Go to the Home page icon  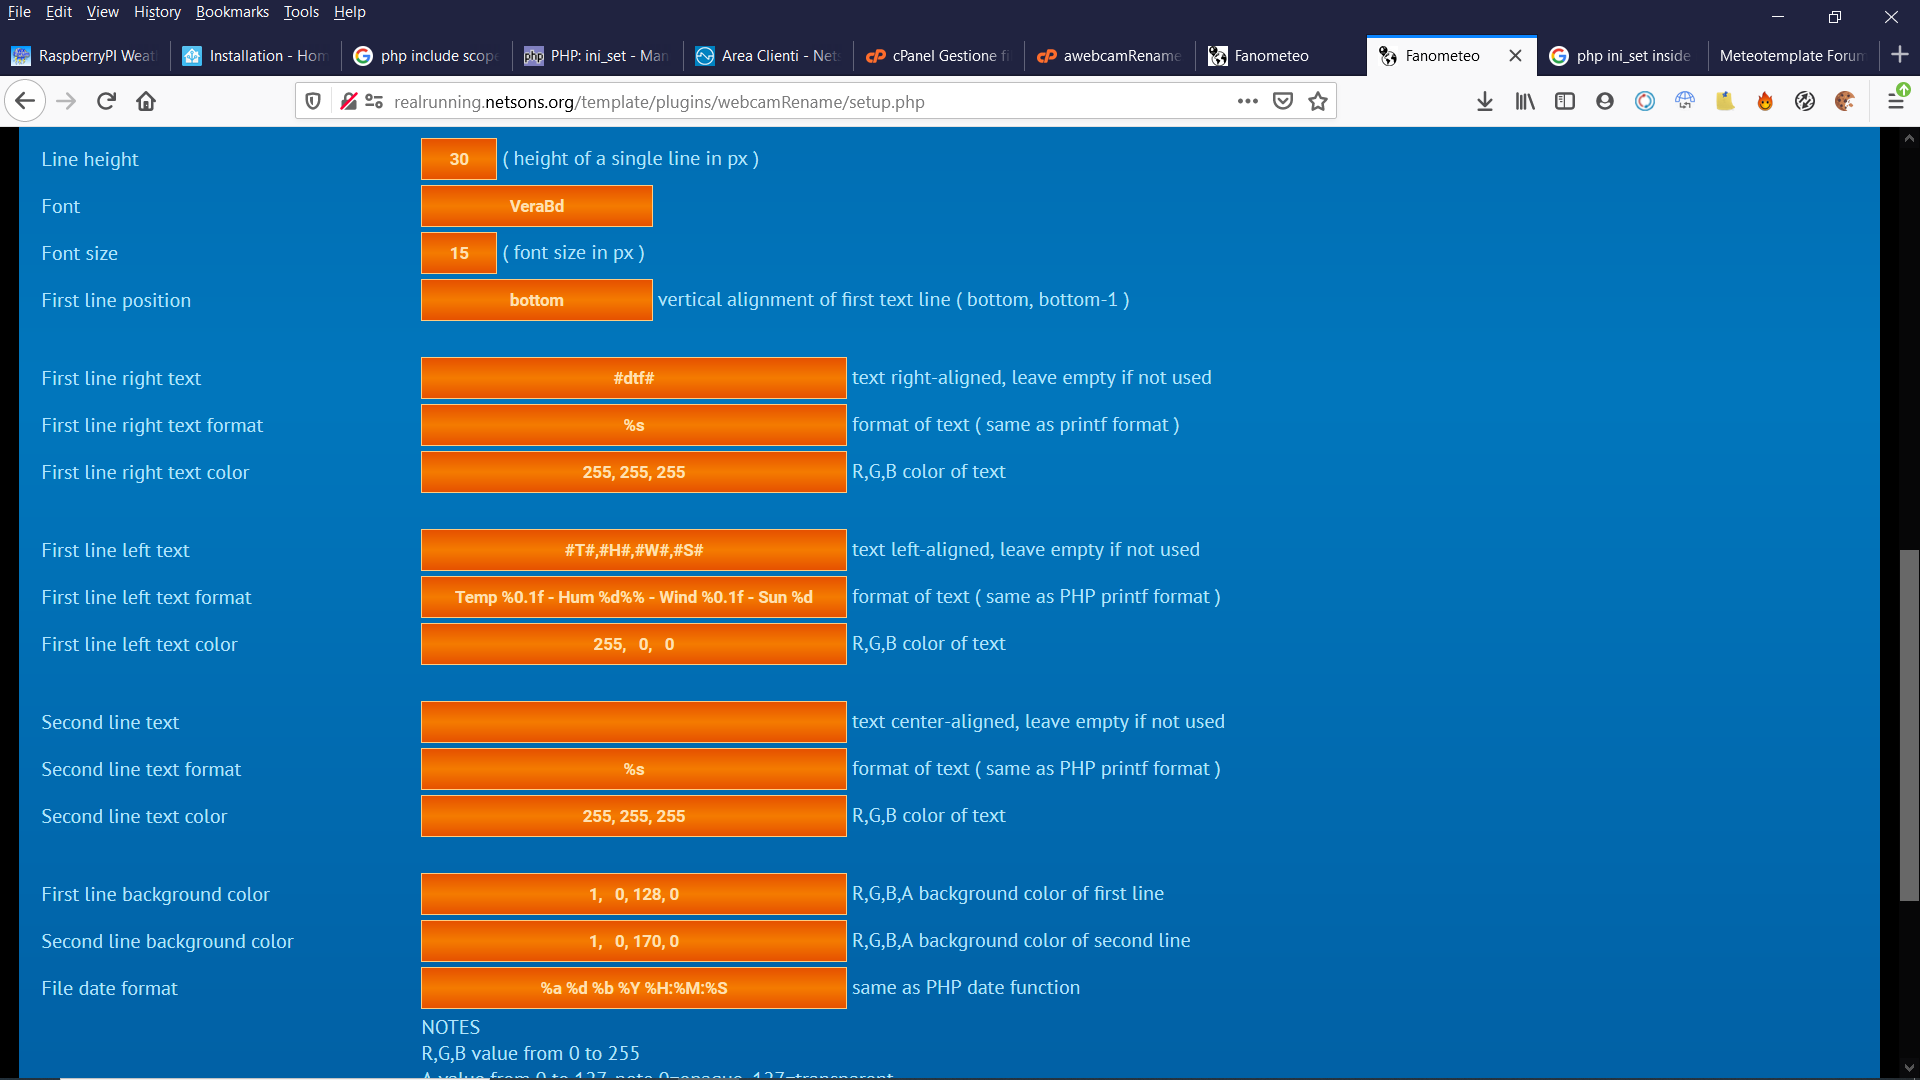coord(146,101)
